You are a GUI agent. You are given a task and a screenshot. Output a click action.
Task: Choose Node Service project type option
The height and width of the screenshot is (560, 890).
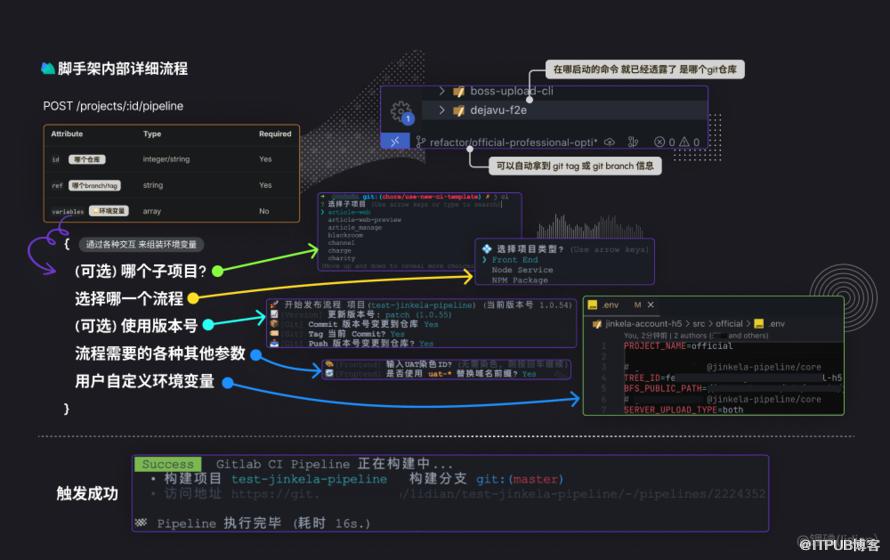click(522, 270)
